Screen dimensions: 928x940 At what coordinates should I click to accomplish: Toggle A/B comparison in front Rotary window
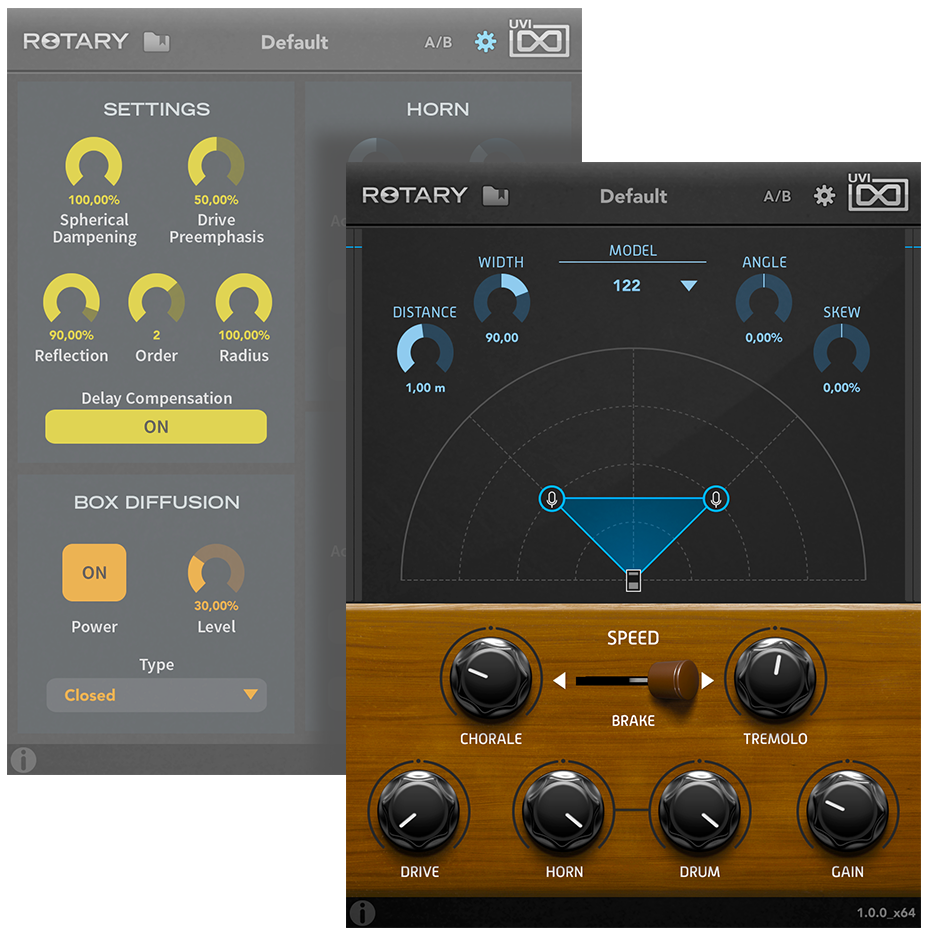click(x=777, y=196)
